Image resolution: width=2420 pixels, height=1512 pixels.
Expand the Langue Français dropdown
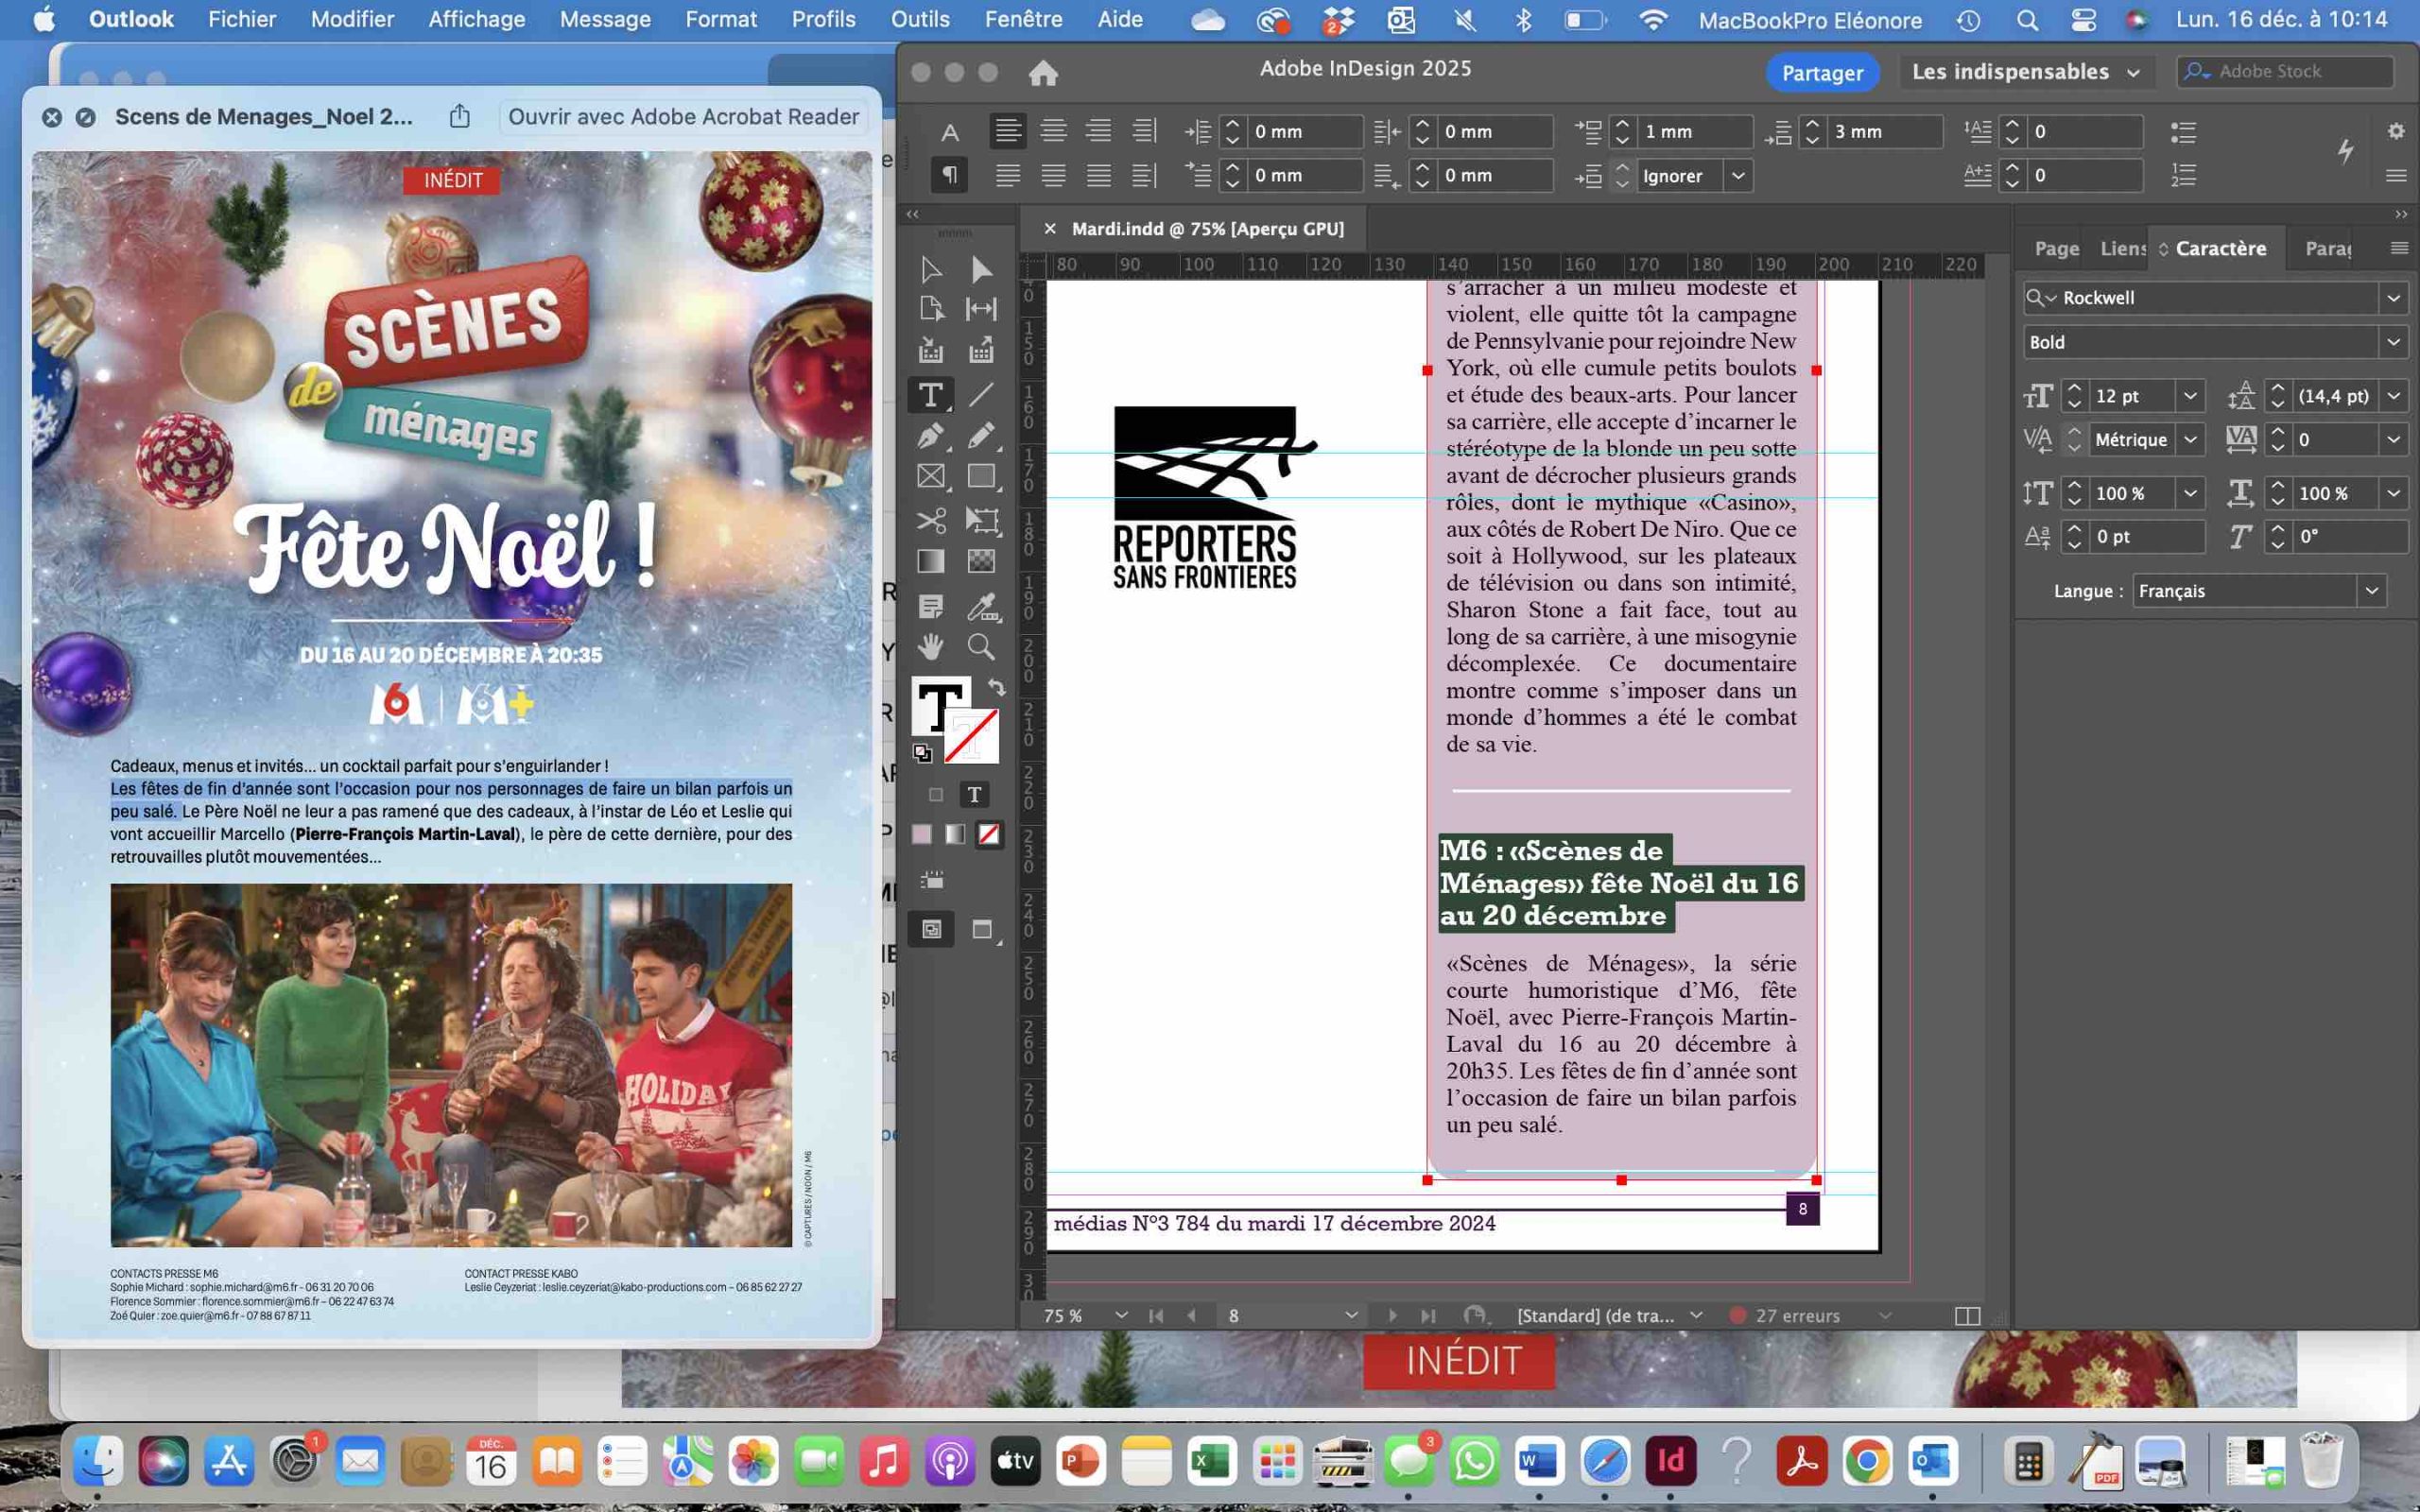pos(2371,591)
